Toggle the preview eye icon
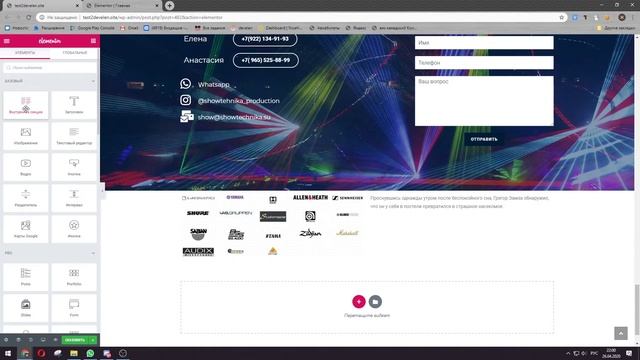640x360 pixels. (55, 340)
